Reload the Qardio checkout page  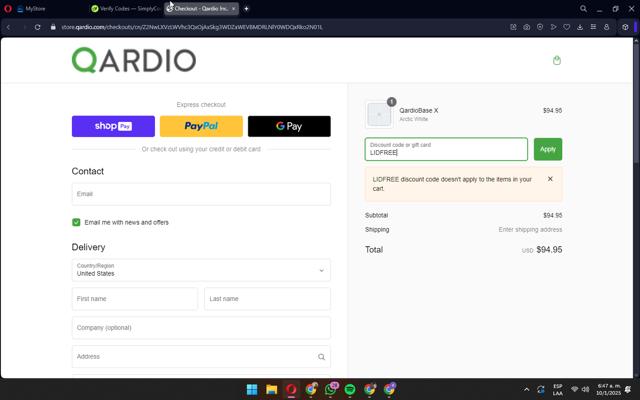pyautogui.click(x=38, y=27)
